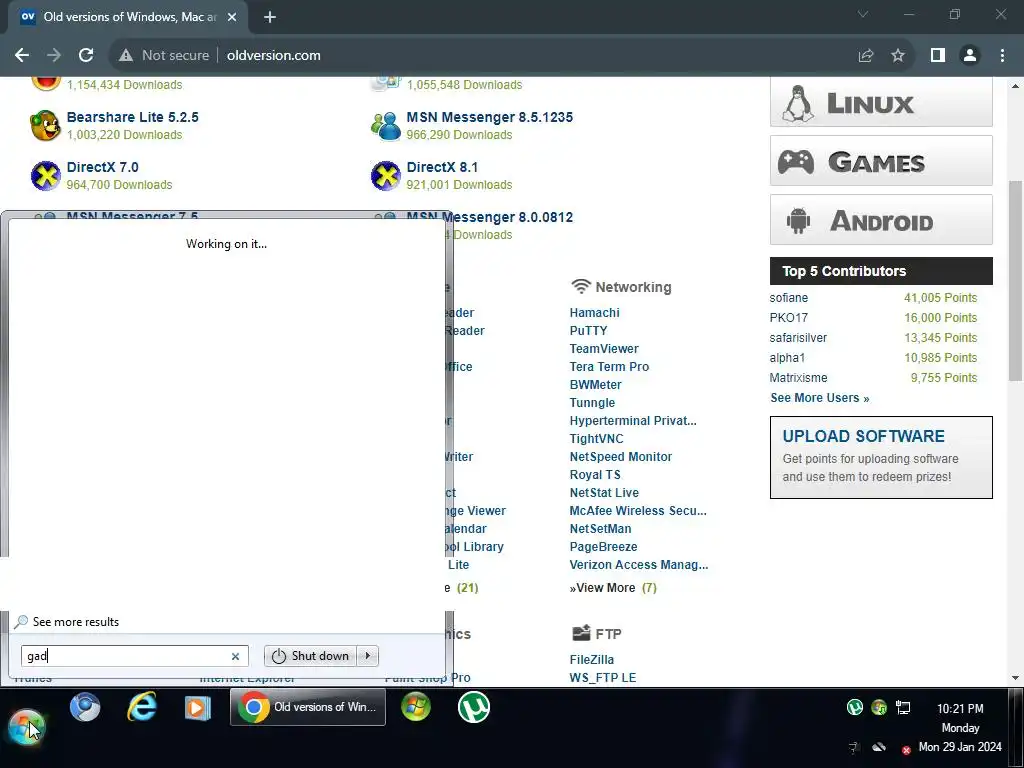Image resolution: width=1024 pixels, height=768 pixels.
Task: Open the Royal TS link
Action: coord(595,475)
